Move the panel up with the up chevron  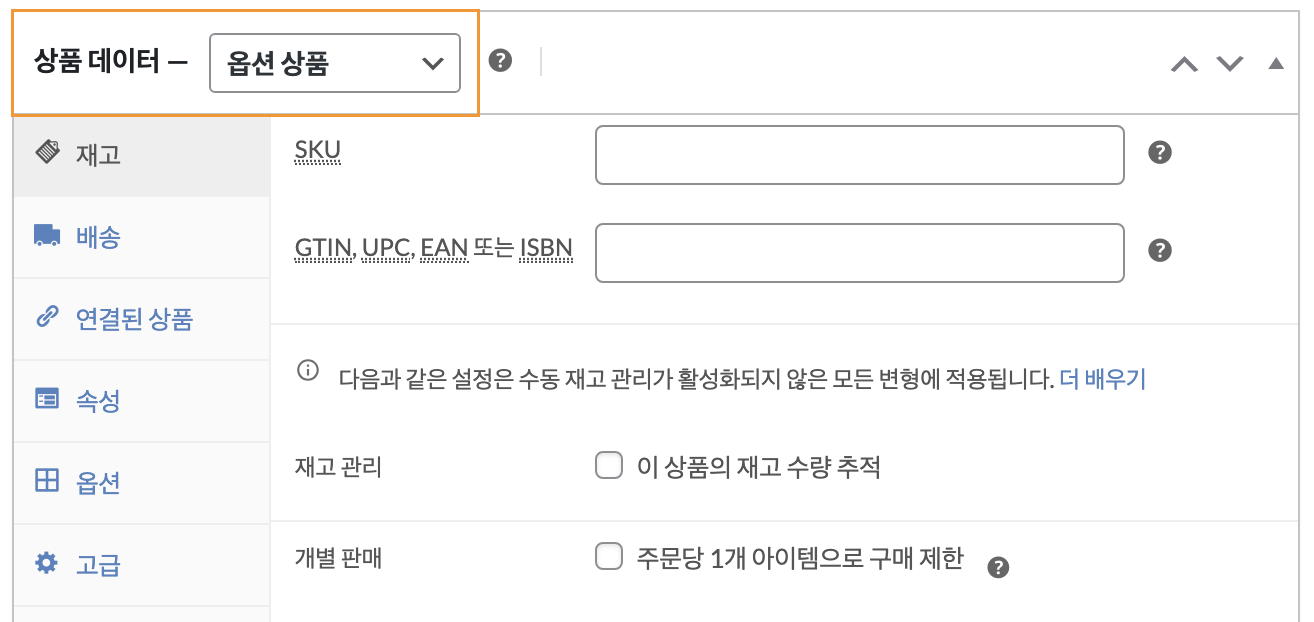pos(1184,64)
